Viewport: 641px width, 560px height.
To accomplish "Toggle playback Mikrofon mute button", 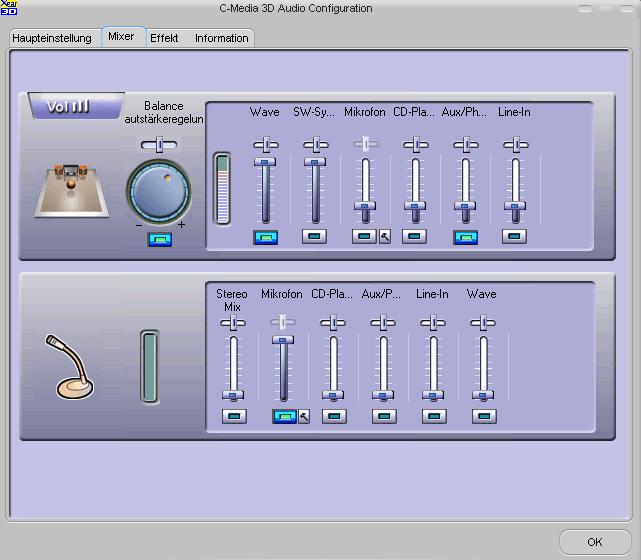I will coord(364,236).
